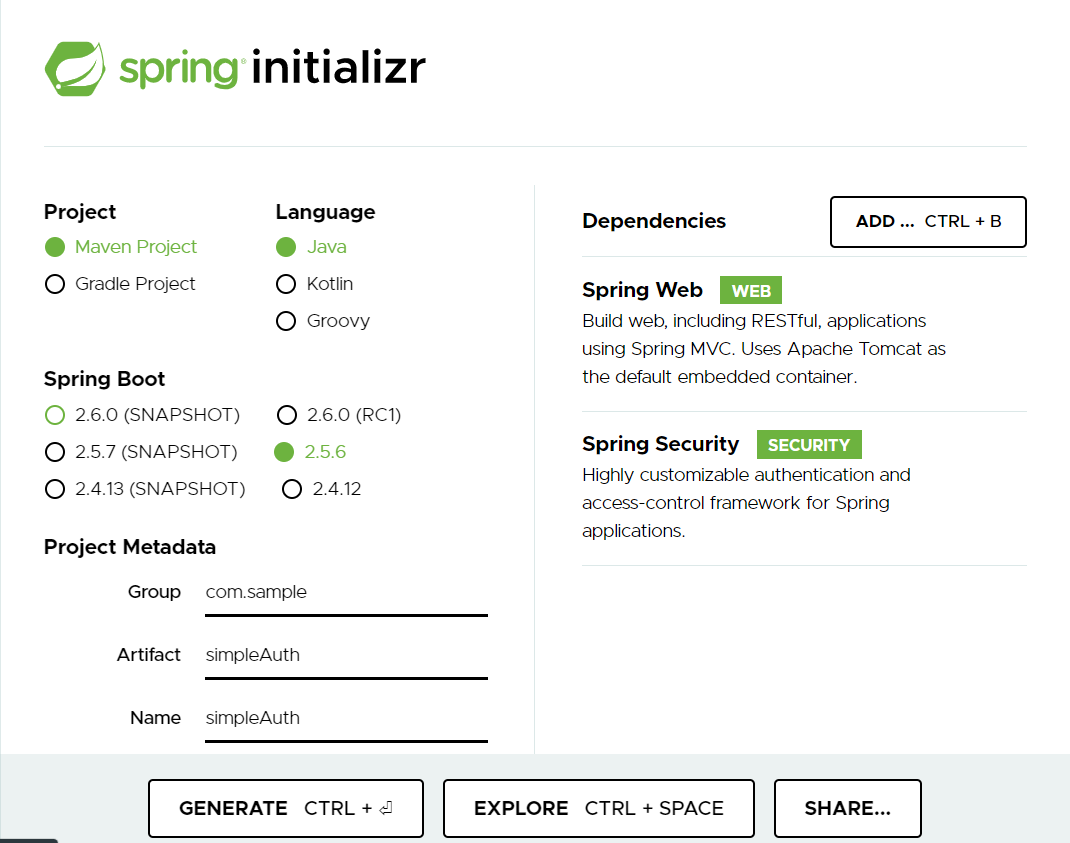Viewport: 1070px width, 843px height.
Task: Click the GENERATE button
Action: tap(285, 808)
